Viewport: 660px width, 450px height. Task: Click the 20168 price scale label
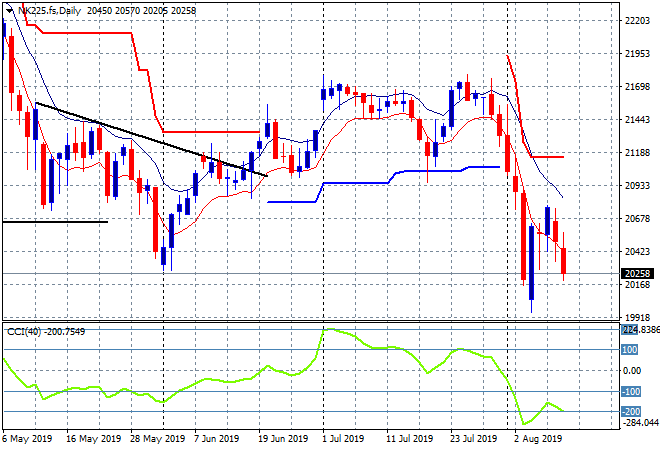pyautogui.click(x=637, y=285)
